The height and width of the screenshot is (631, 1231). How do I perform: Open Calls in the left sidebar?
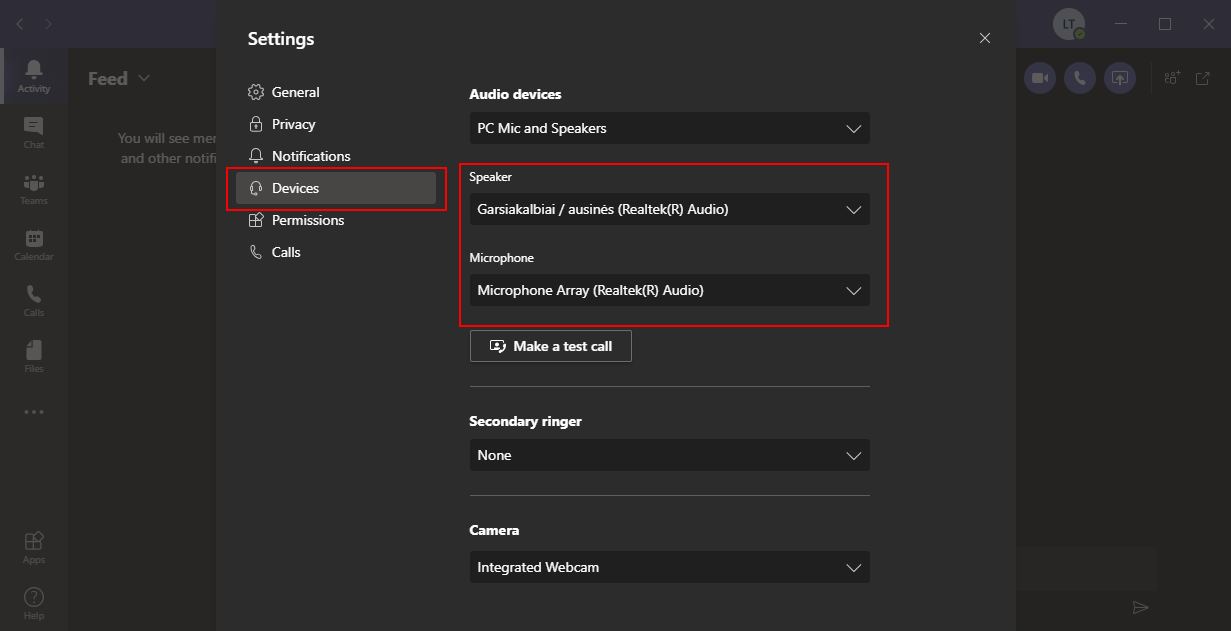point(33,300)
